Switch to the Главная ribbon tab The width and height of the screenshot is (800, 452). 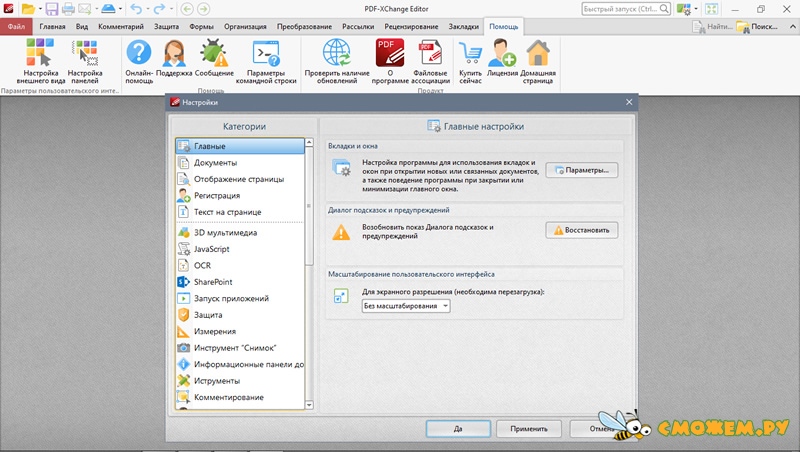(x=53, y=27)
